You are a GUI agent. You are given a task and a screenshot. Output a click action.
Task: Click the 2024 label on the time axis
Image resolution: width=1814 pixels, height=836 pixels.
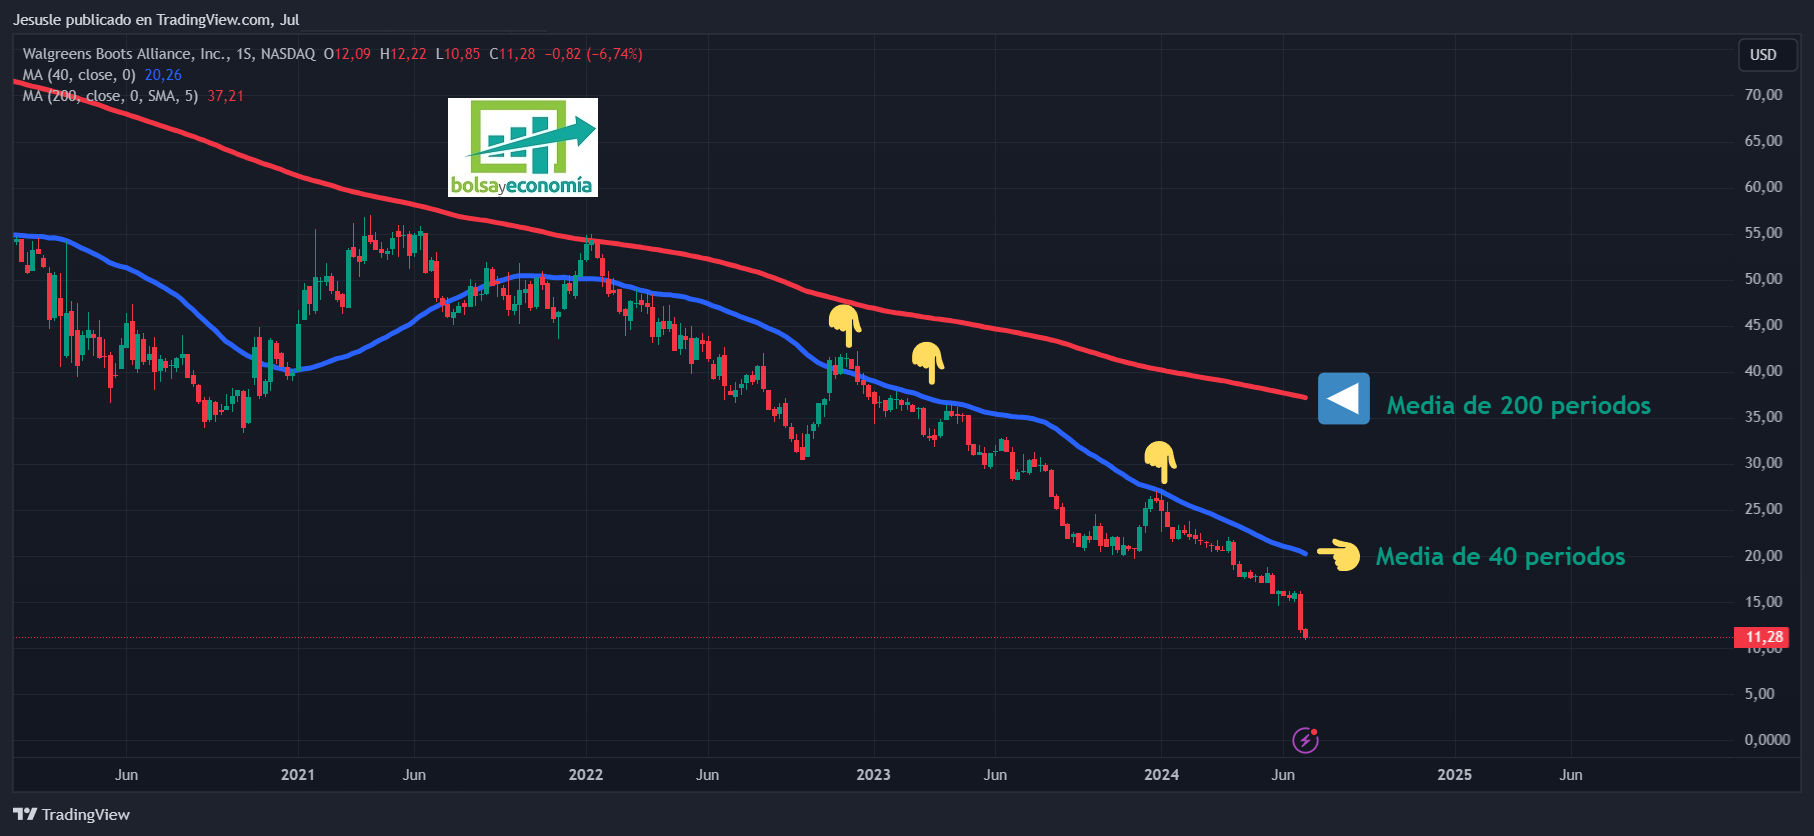[1161, 775]
